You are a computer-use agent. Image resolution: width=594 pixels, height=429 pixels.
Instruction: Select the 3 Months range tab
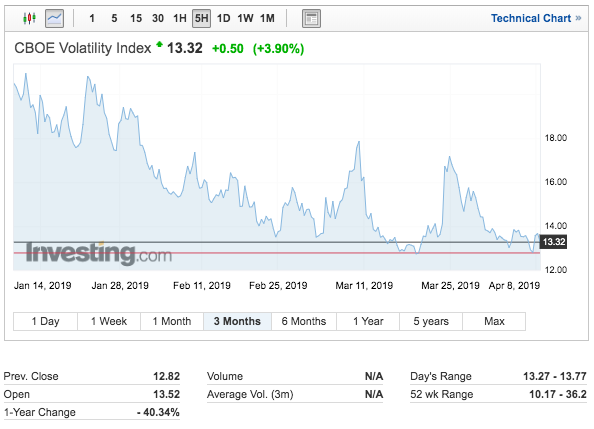coord(237,321)
